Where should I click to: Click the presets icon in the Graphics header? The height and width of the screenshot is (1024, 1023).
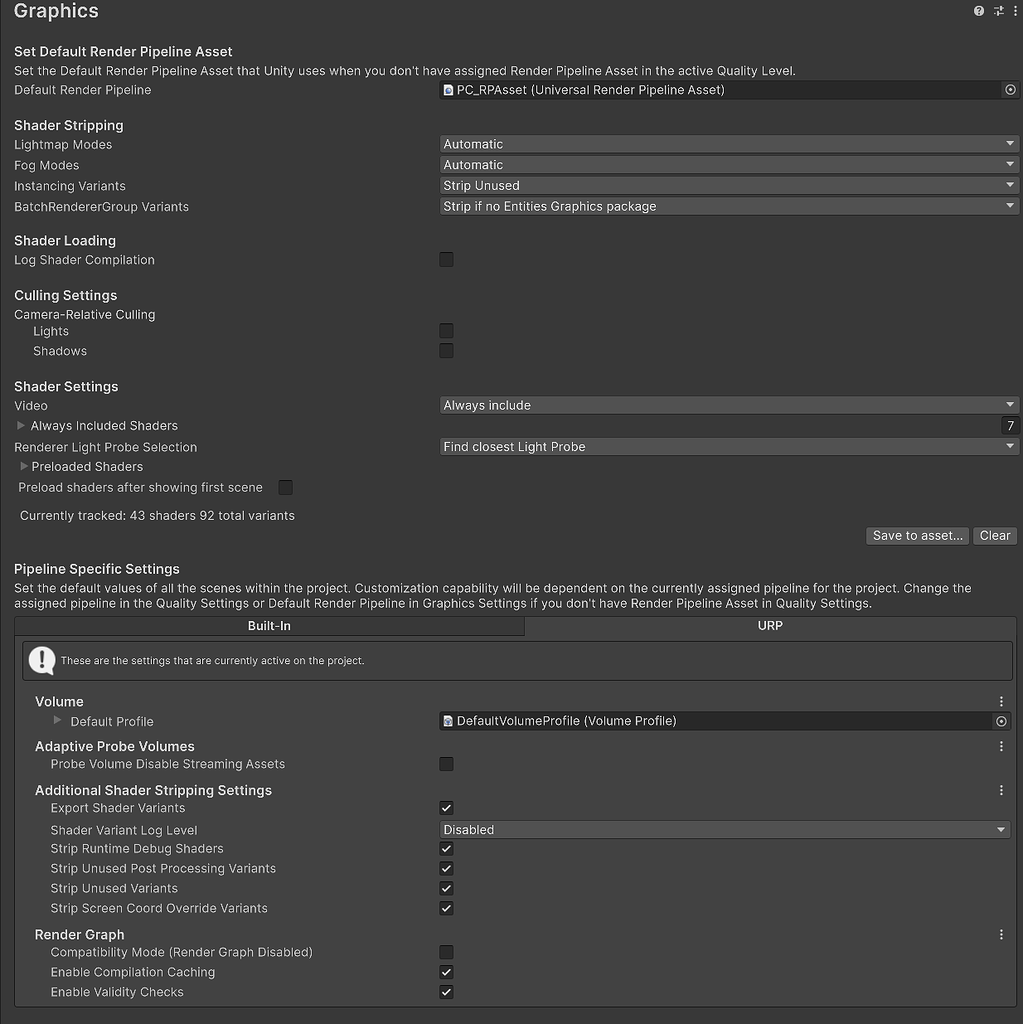(997, 10)
